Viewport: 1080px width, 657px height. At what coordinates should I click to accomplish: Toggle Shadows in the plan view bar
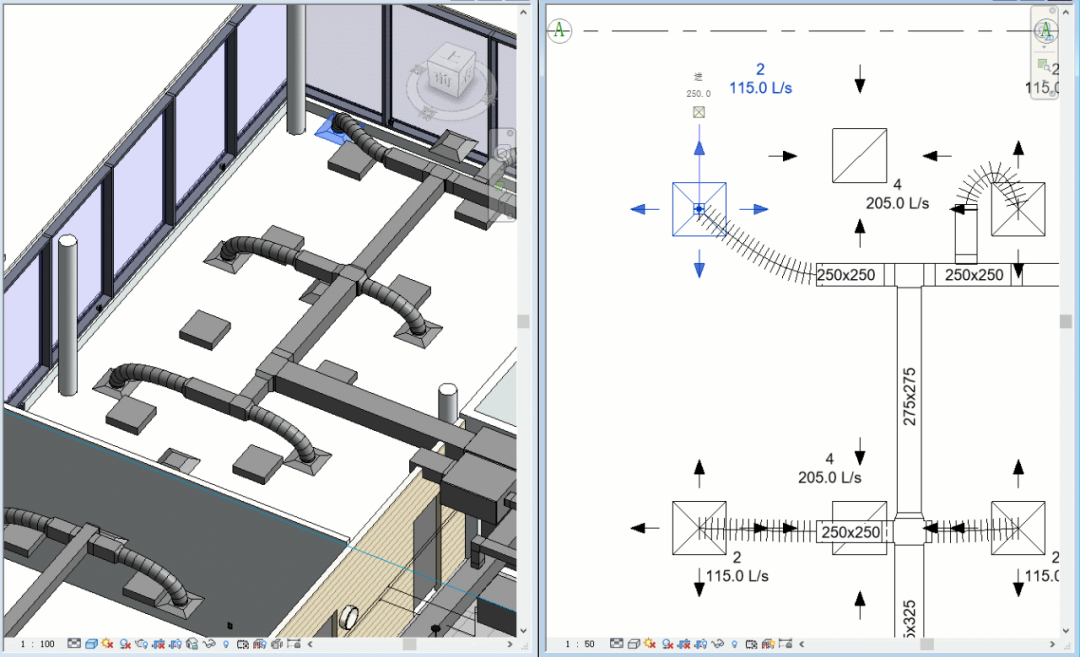669,645
